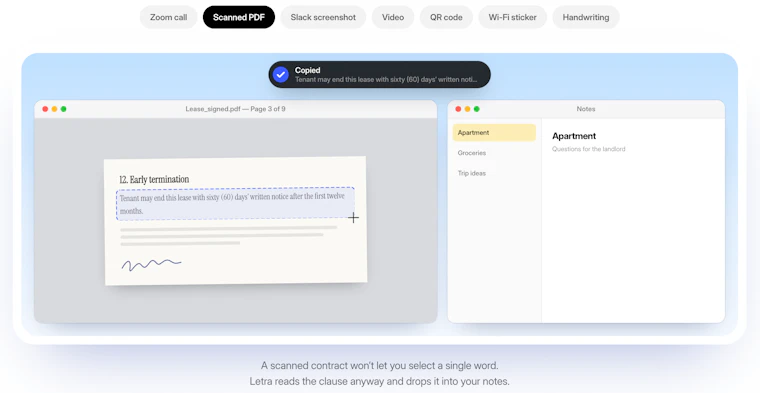760x393 pixels.
Task: Click 'Questions for the landlord' subtitle
Action: 588,149
